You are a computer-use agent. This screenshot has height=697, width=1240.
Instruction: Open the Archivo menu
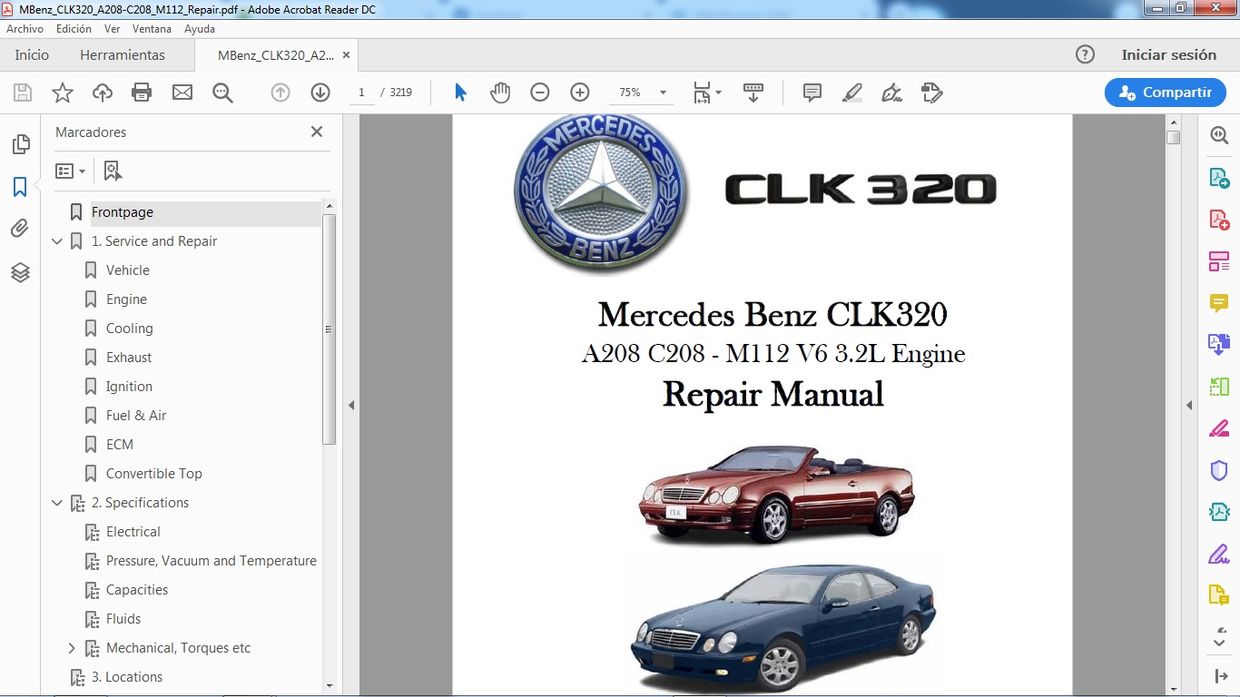(25, 29)
